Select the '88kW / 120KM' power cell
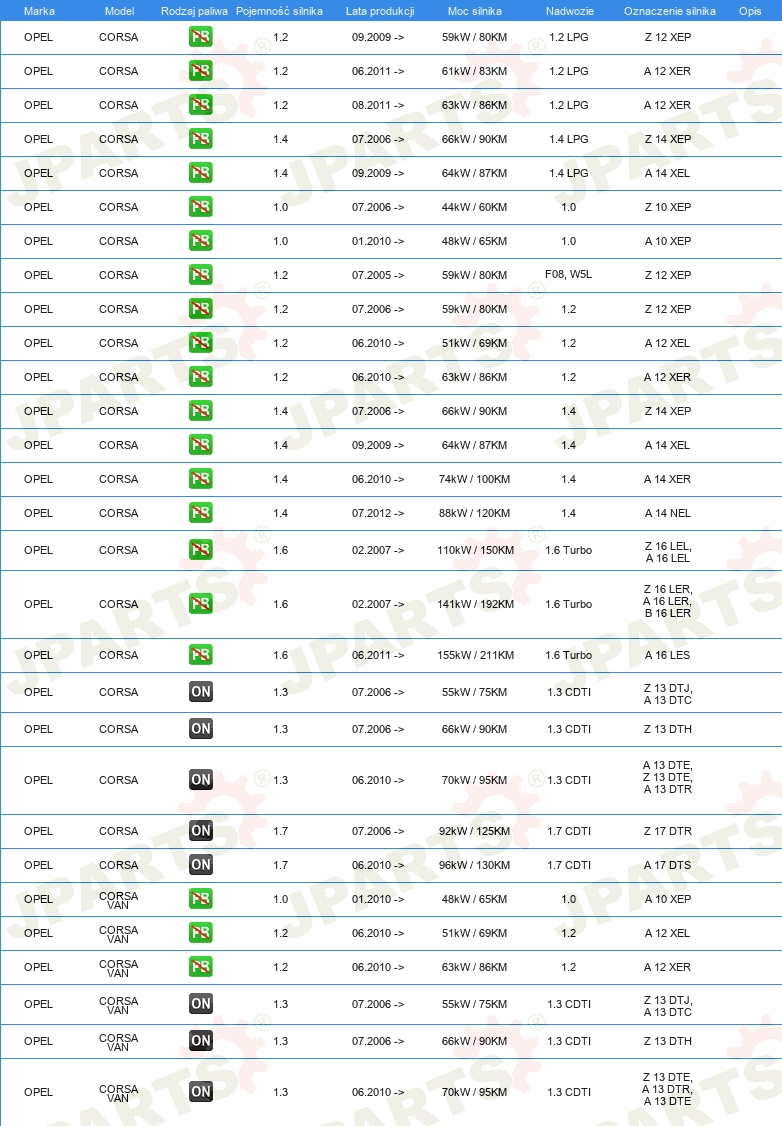782x1126 pixels. pyautogui.click(x=475, y=513)
